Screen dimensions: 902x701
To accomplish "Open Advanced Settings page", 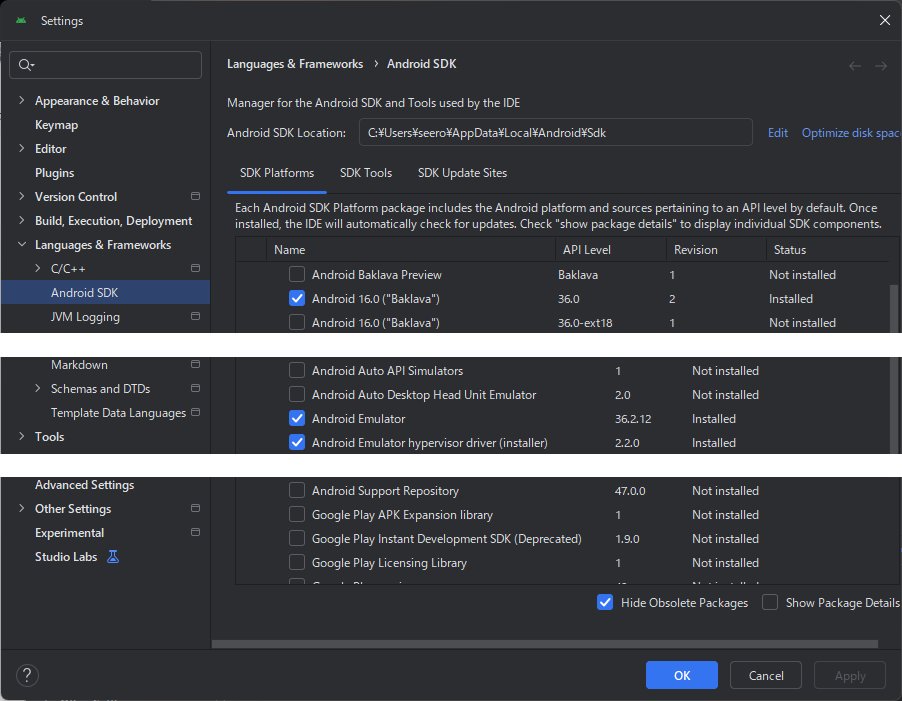I will click(x=85, y=485).
